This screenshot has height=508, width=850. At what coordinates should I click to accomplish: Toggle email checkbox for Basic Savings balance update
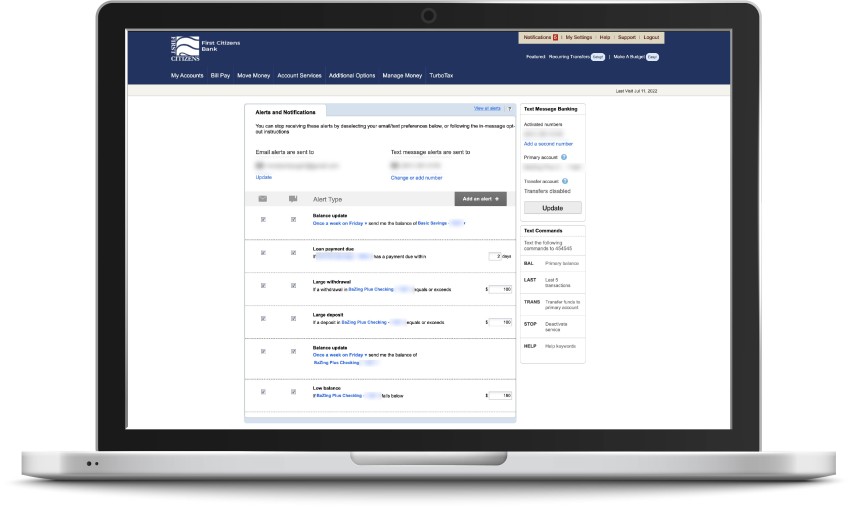coord(263,220)
